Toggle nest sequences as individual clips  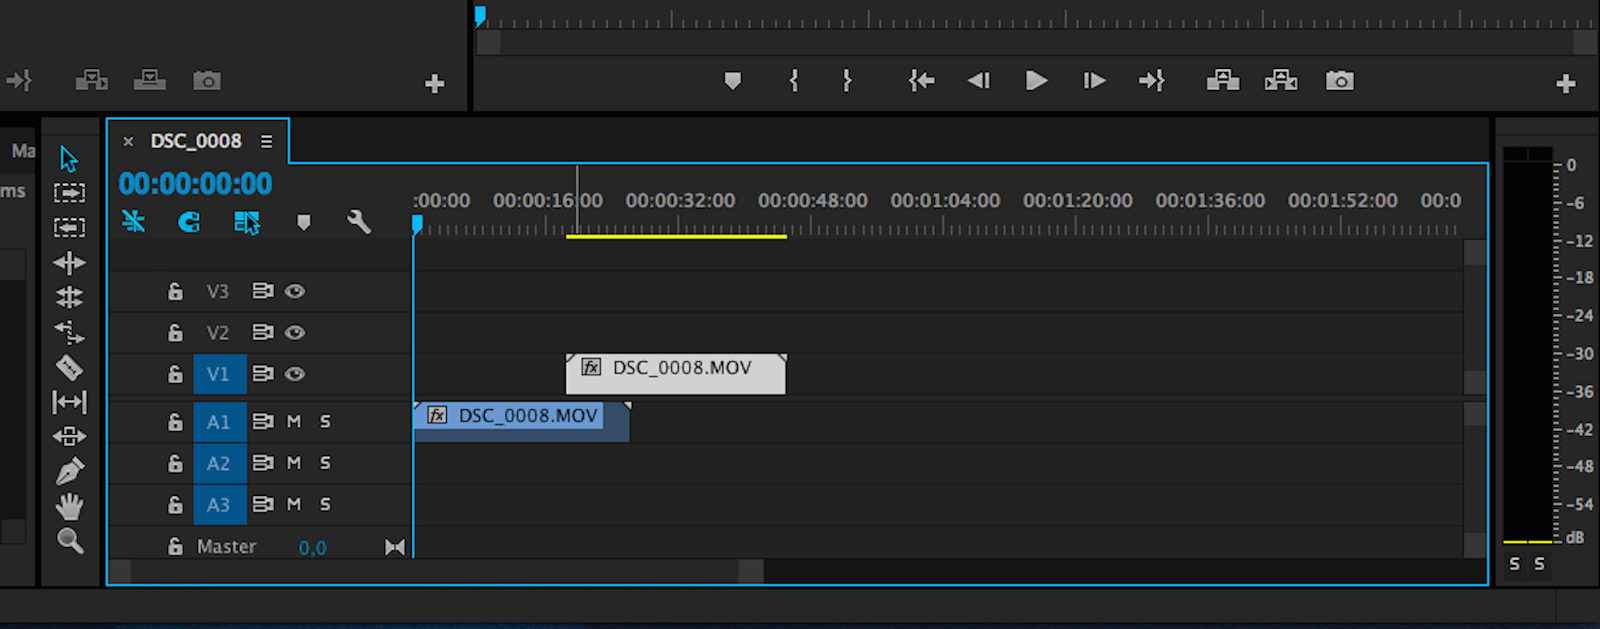click(133, 221)
